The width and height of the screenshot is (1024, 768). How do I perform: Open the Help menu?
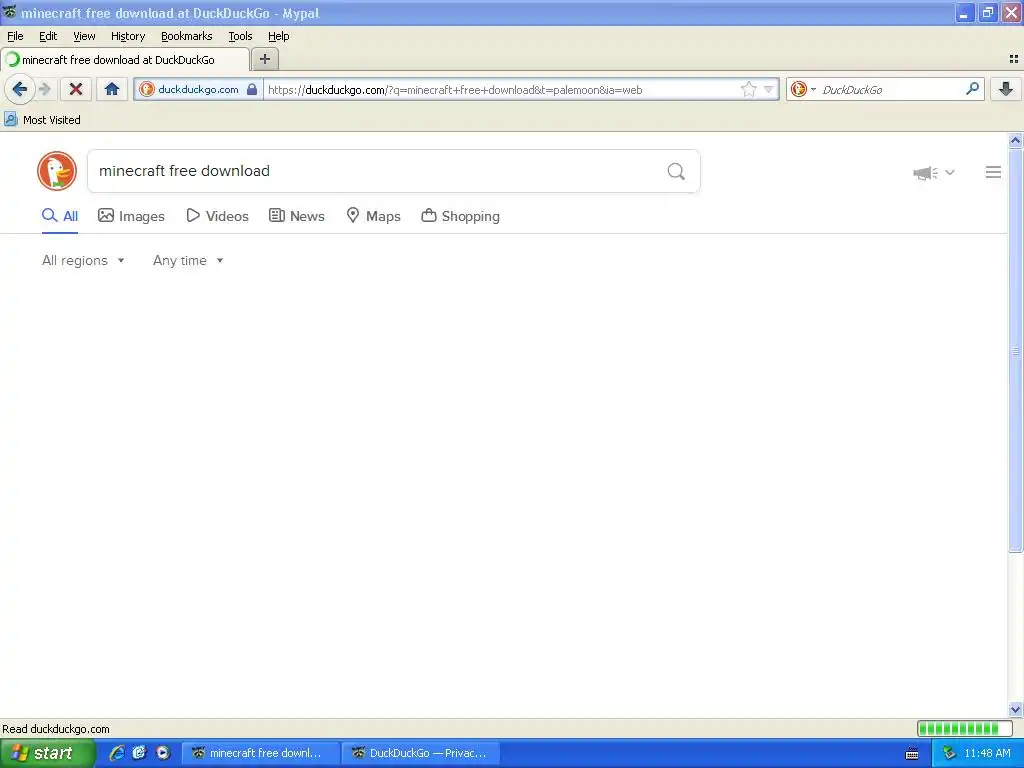[x=278, y=36]
